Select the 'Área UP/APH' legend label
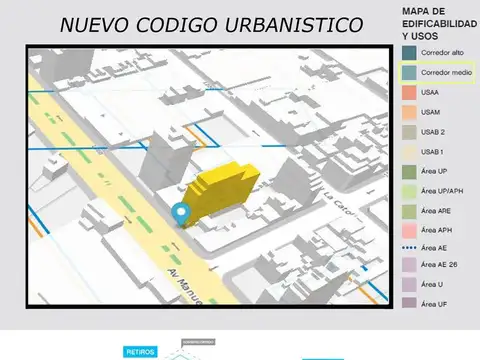Screen dimensions: 480x360 coord(442,191)
